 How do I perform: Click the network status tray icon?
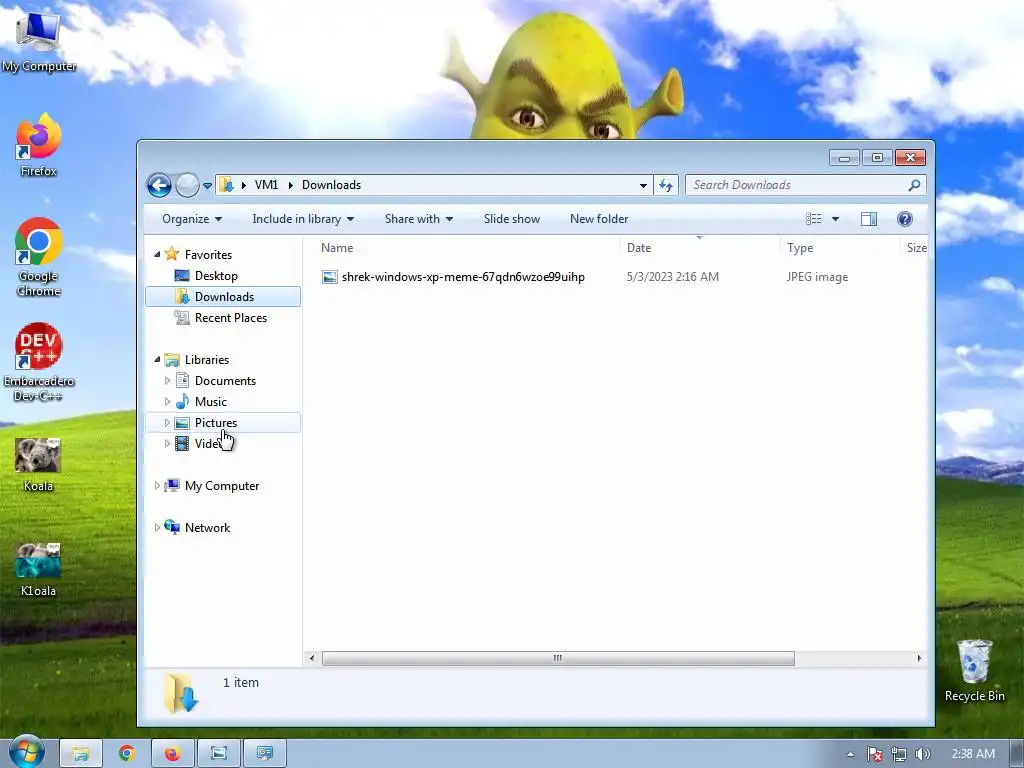click(899, 754)
